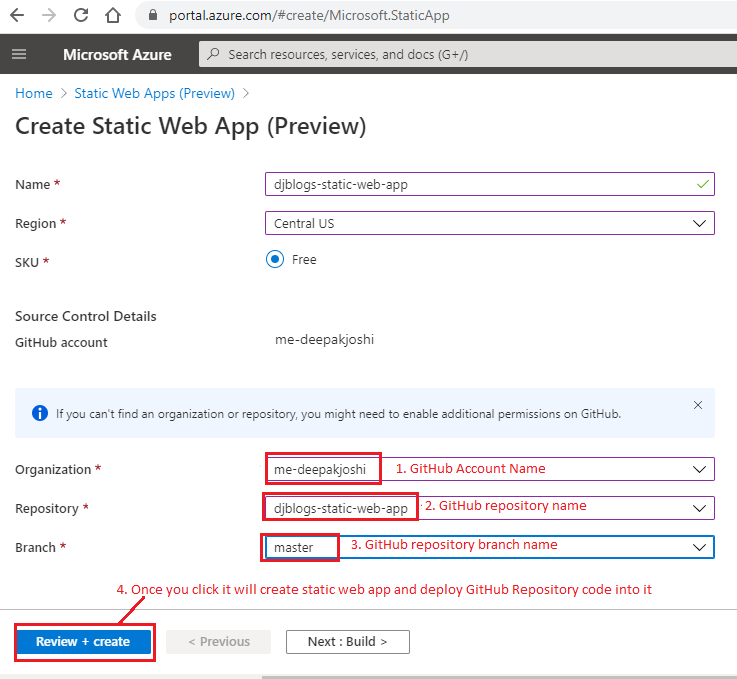Click the Organization field label
Viewport: 737px width, 679px height.
53,469
